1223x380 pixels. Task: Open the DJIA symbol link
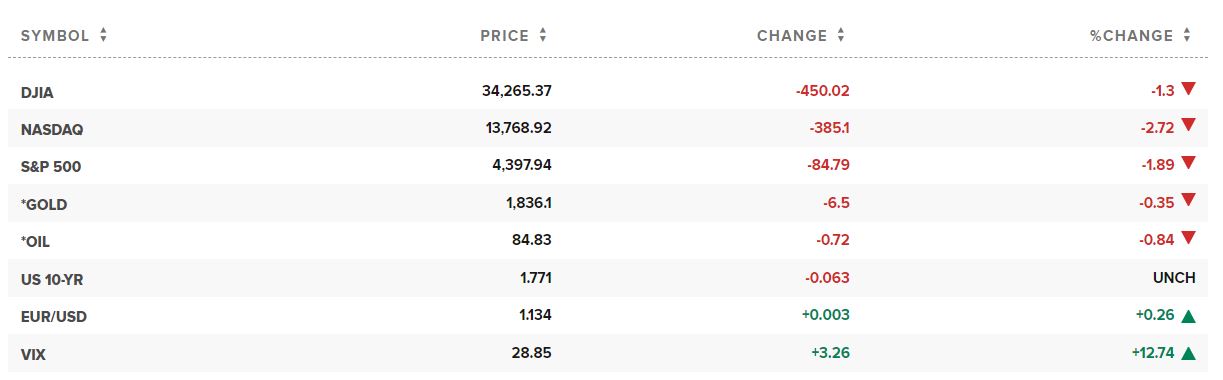pos(37,92)
